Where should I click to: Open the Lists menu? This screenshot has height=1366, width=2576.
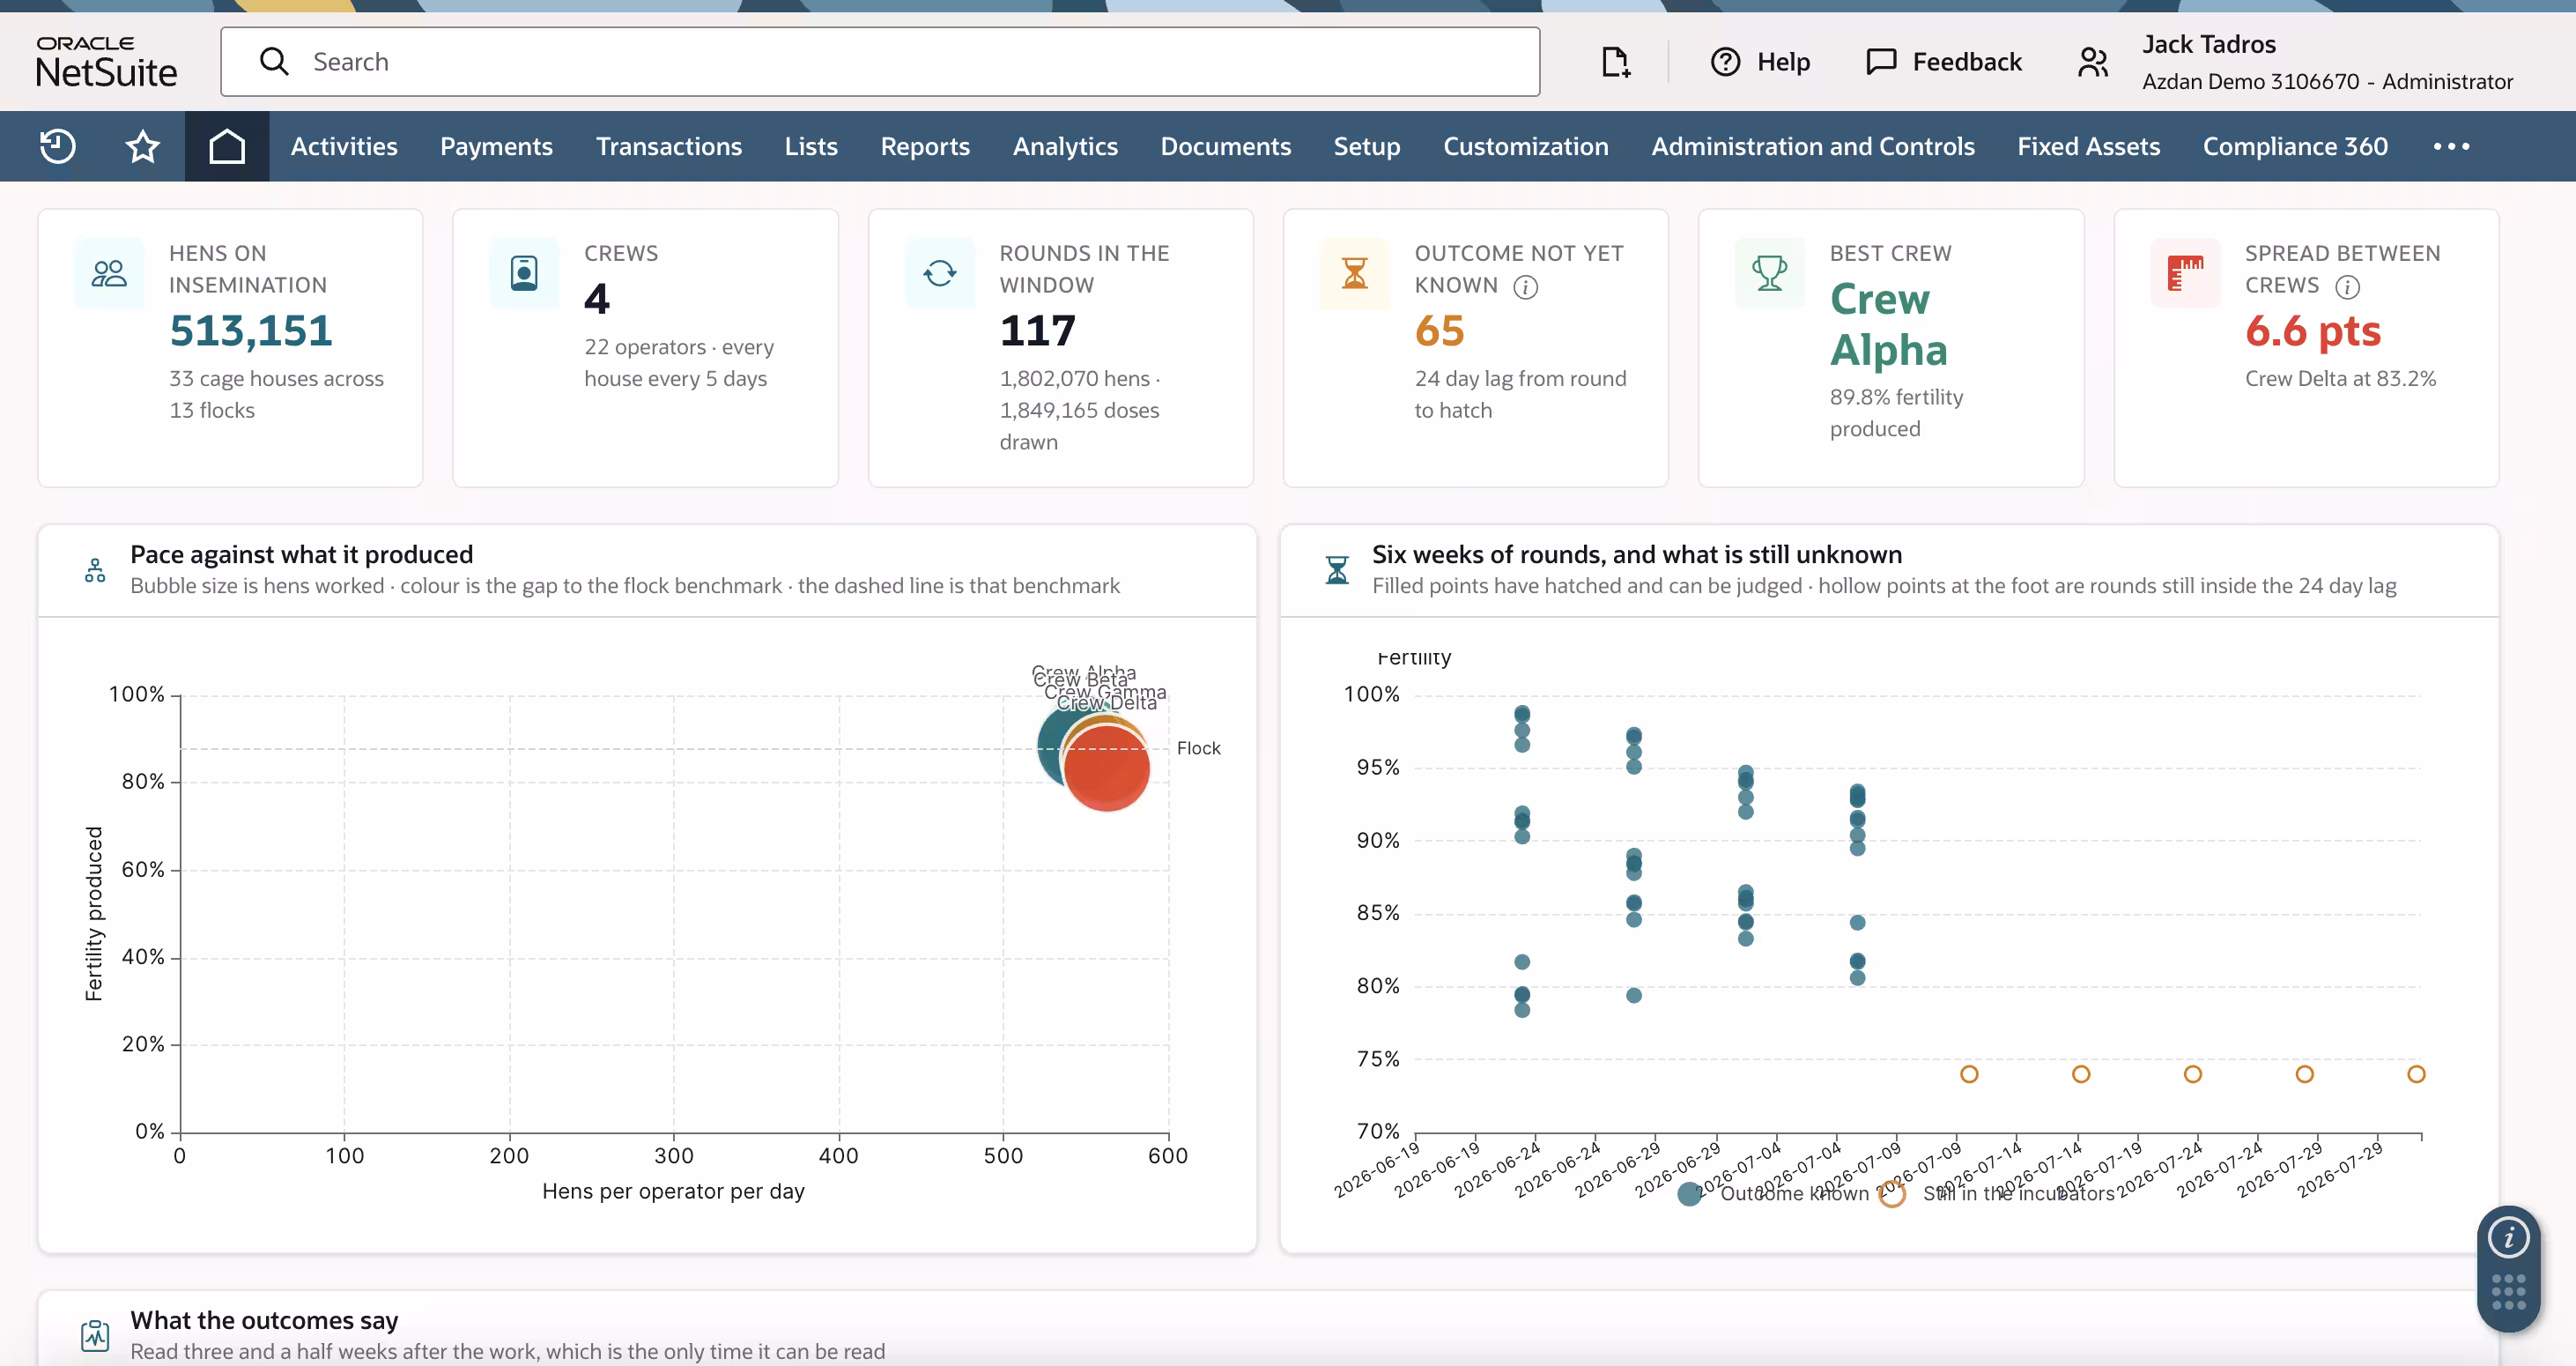(x=811, y=146)
